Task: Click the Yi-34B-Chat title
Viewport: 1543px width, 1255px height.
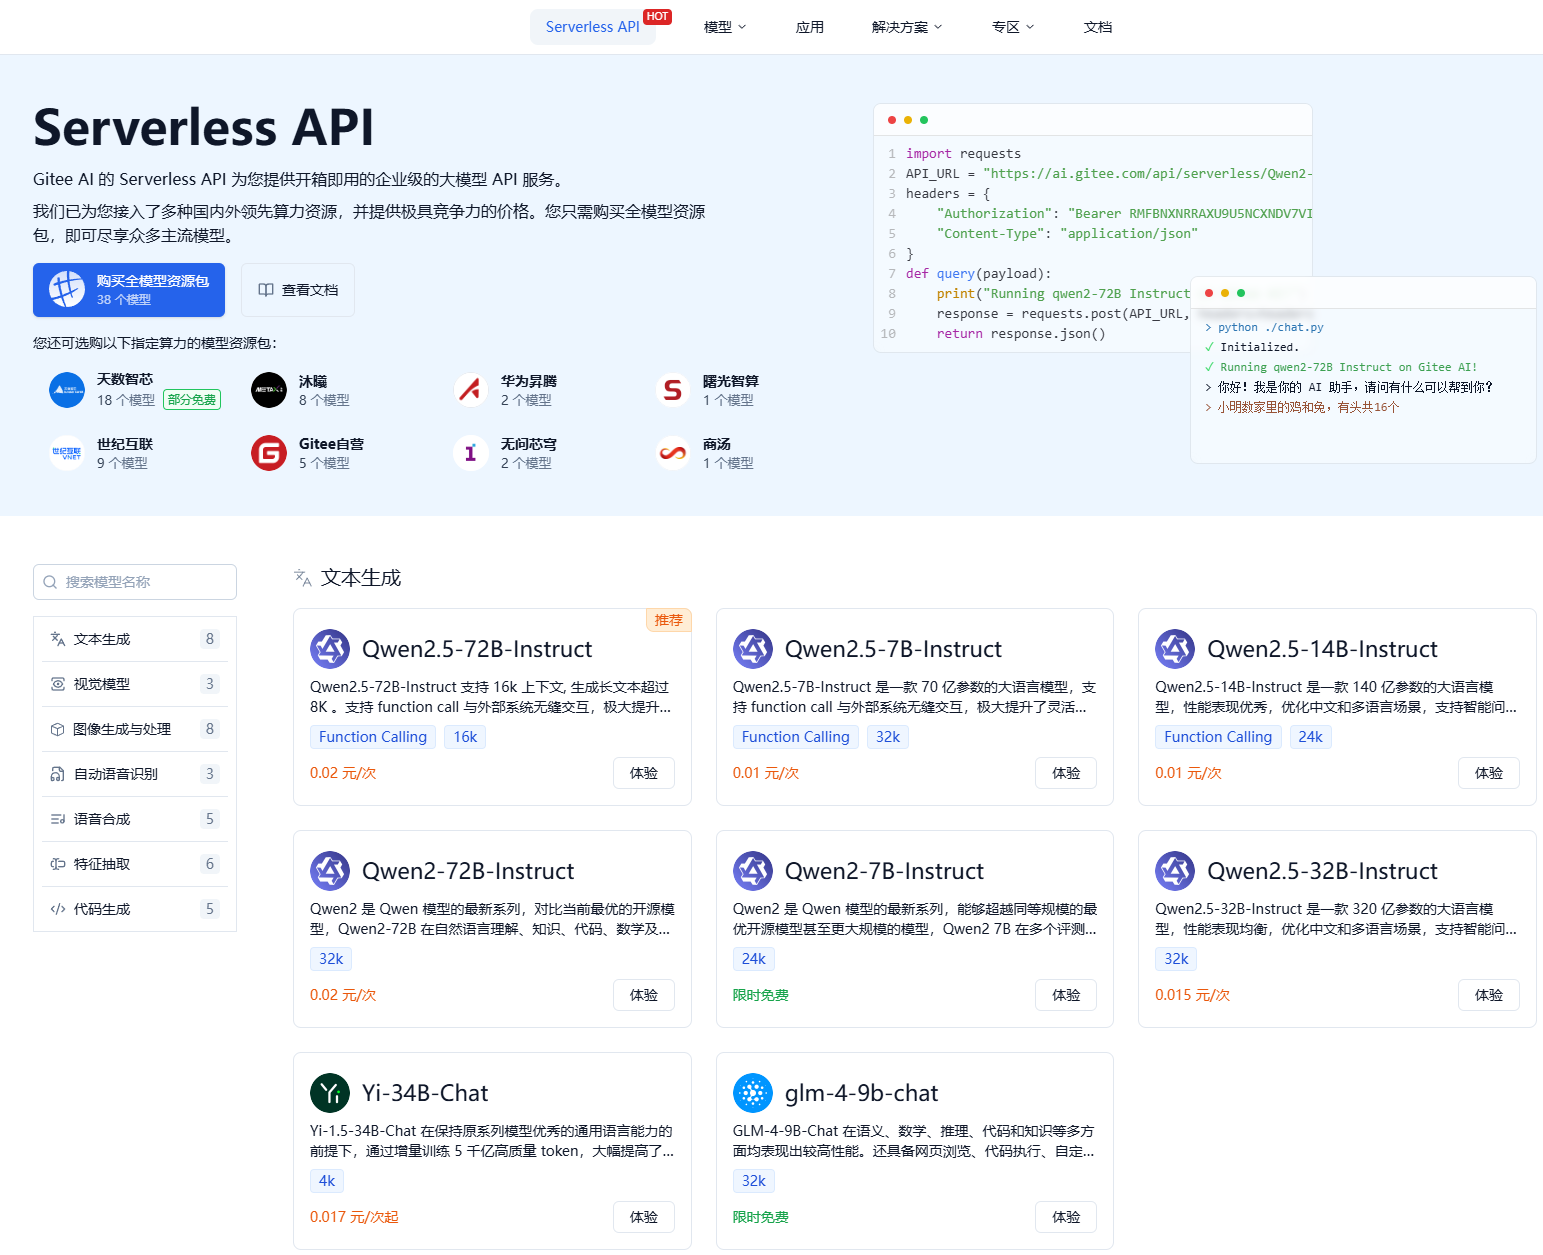Action: [425, 1093]
